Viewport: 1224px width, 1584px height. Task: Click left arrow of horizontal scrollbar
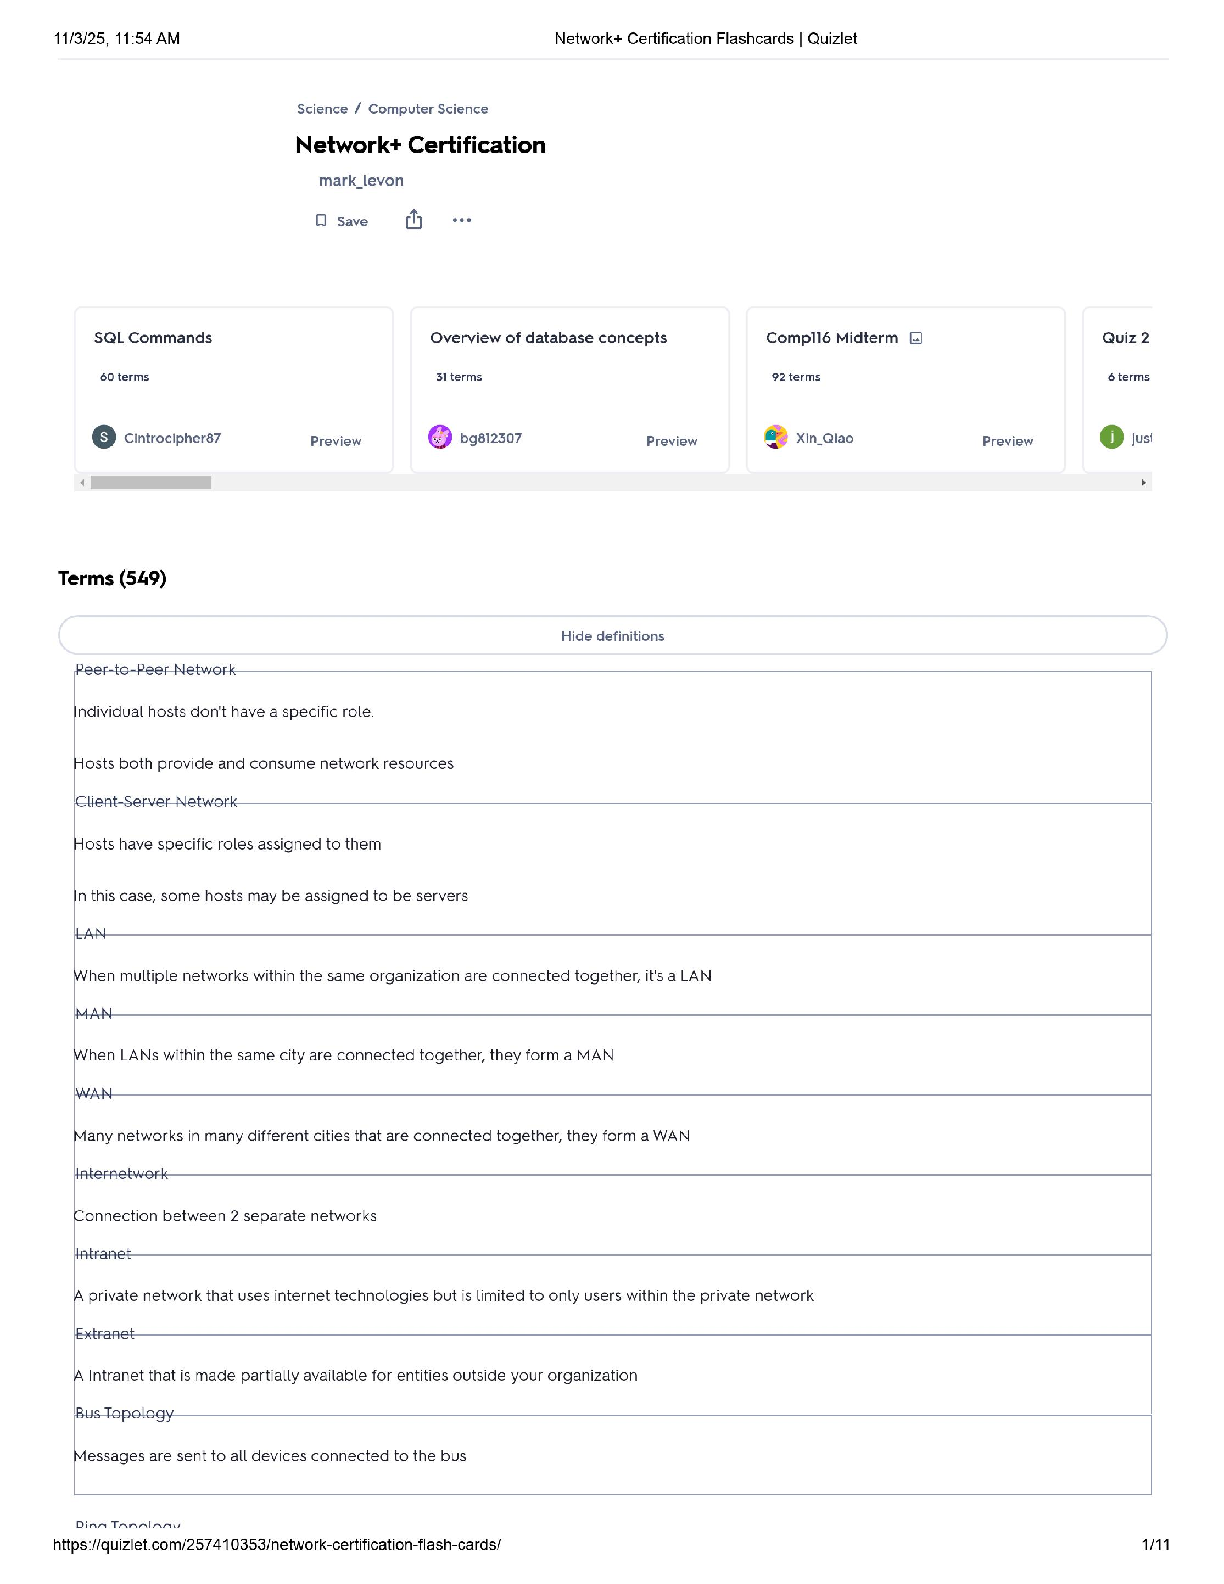[82, 483]
